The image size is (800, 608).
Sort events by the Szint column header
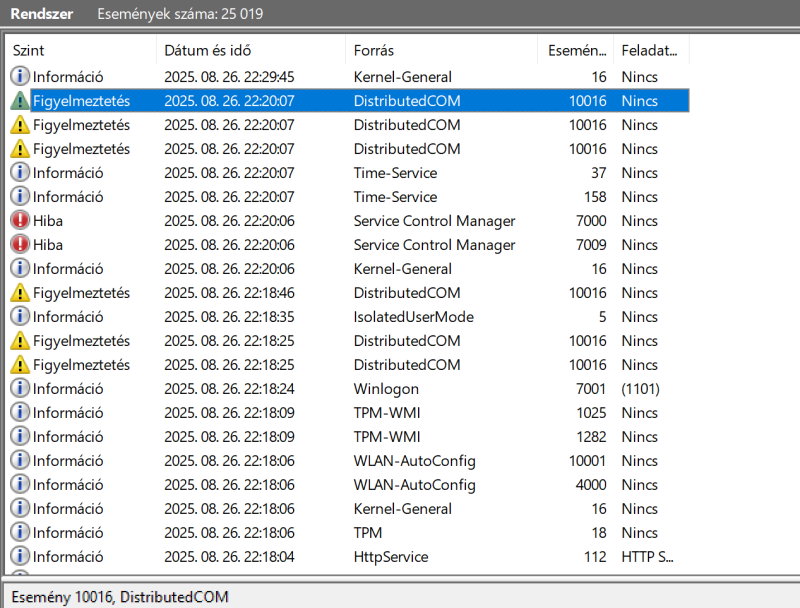point(82,50)
